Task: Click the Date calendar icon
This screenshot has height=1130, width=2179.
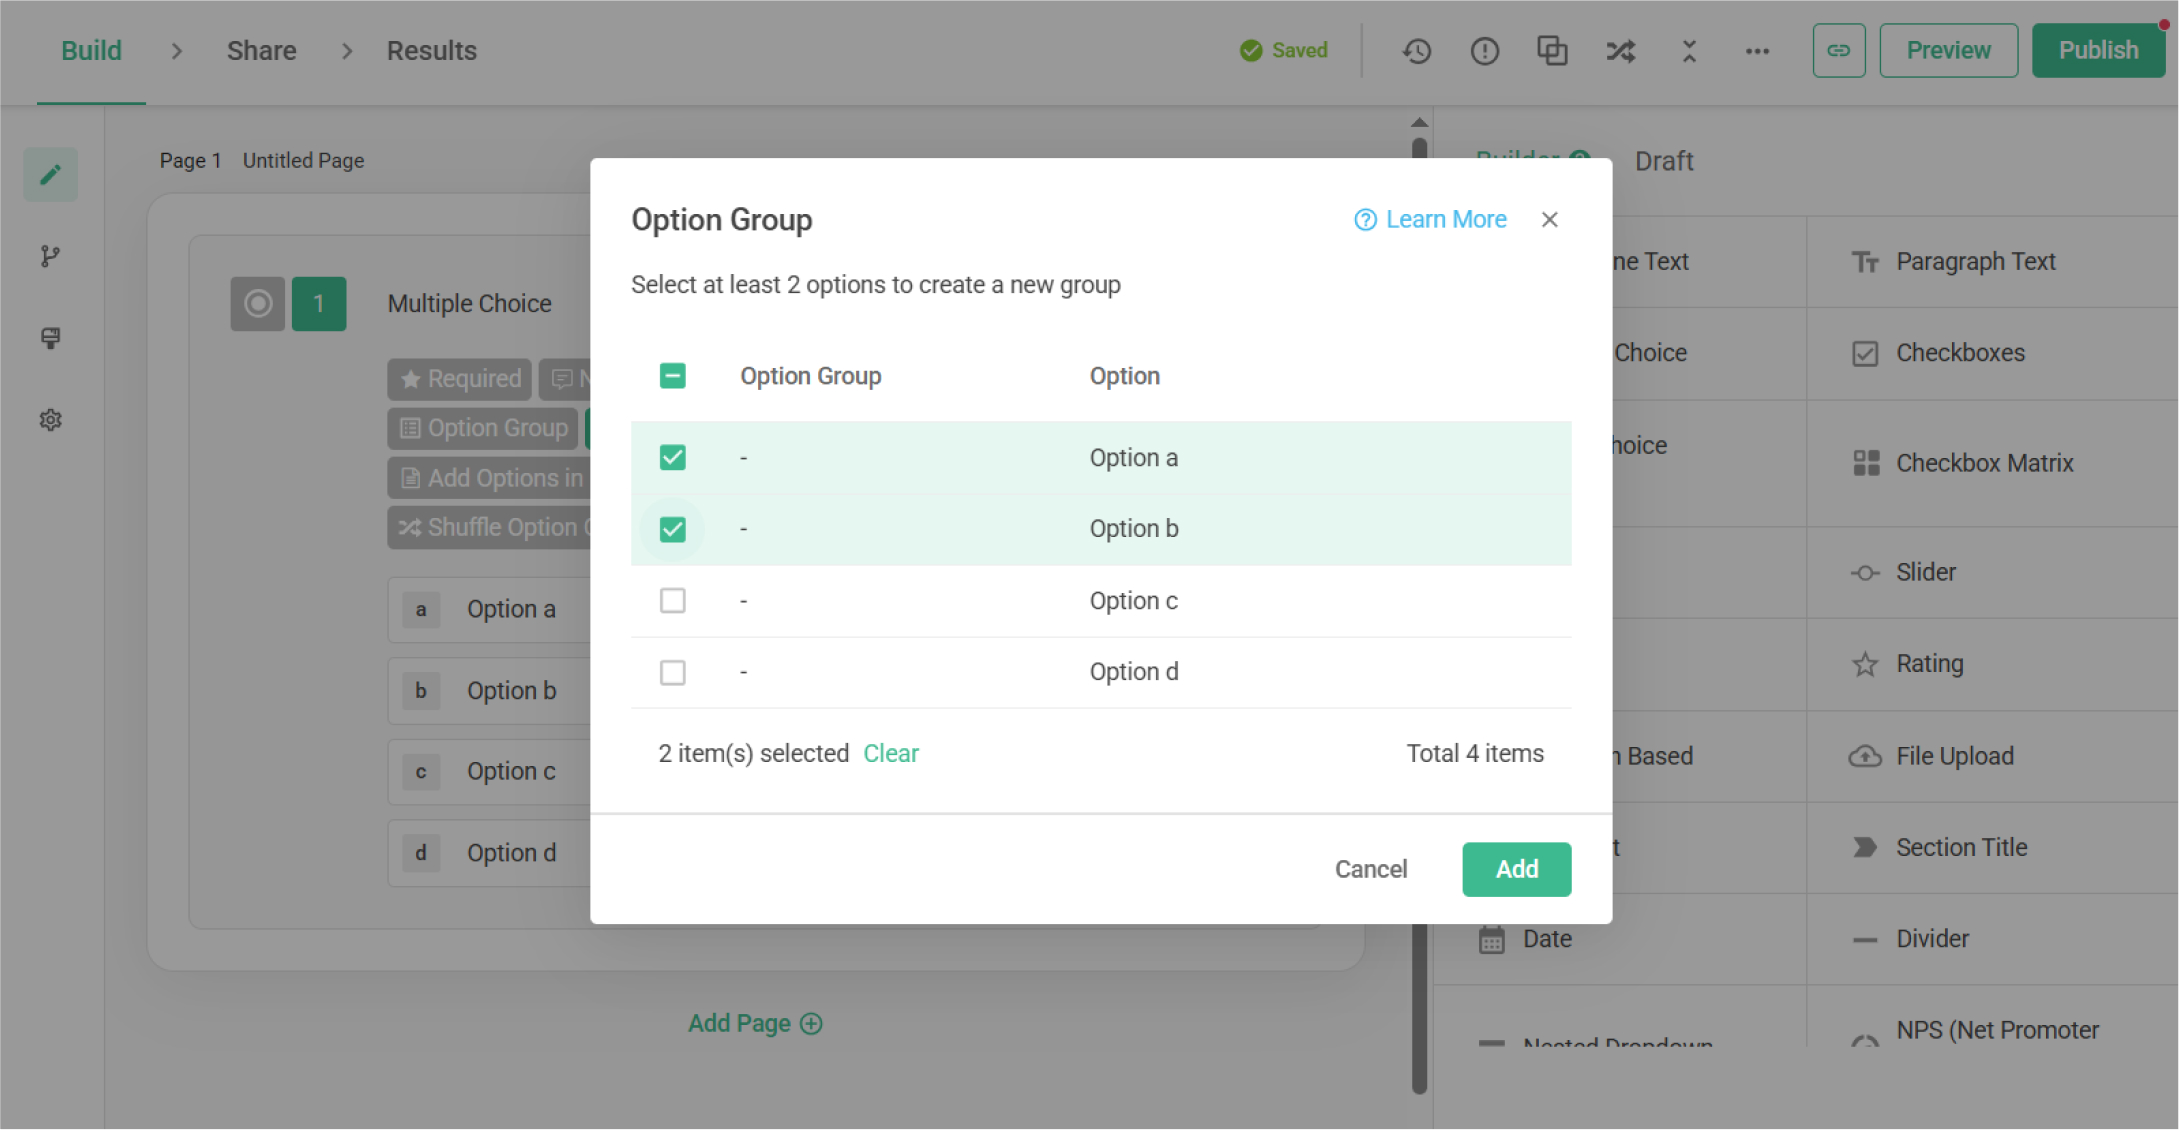Action: pos(1491,940)
